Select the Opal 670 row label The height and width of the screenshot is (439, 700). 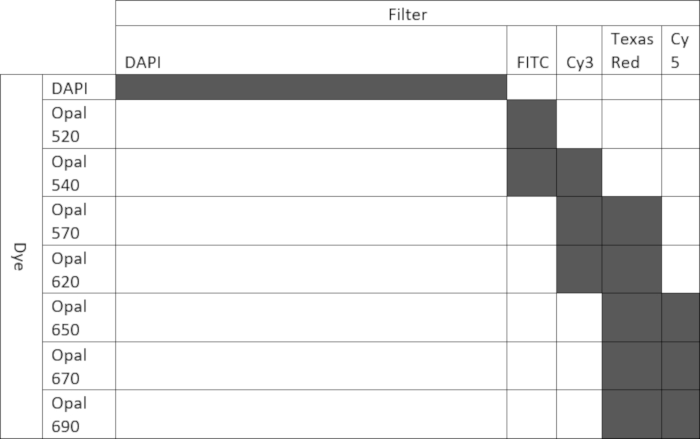coord(78,366)
